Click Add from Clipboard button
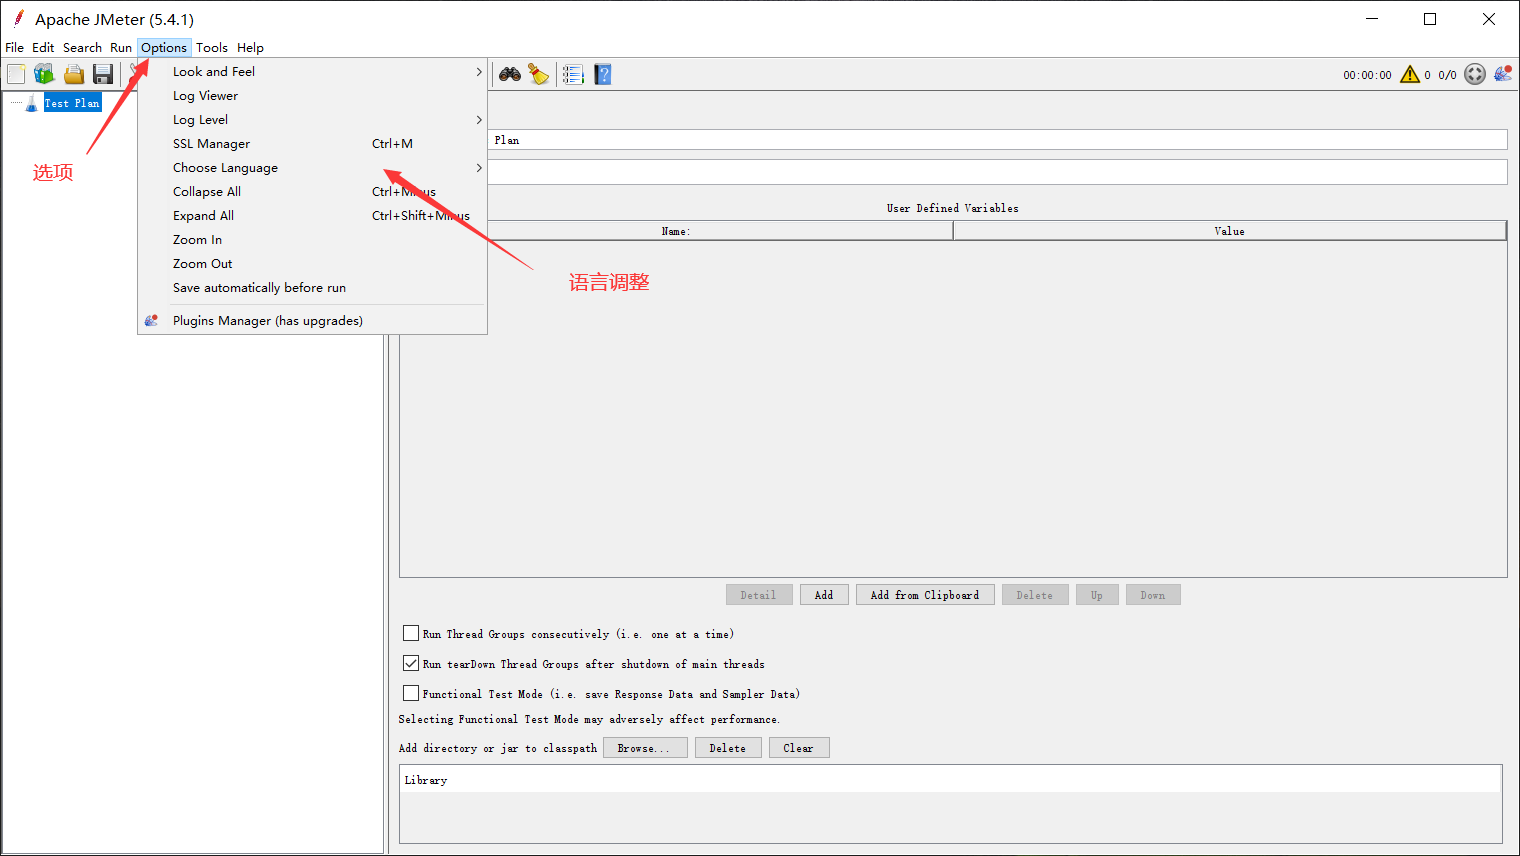The image size is (1520, 856). point(925,595)
